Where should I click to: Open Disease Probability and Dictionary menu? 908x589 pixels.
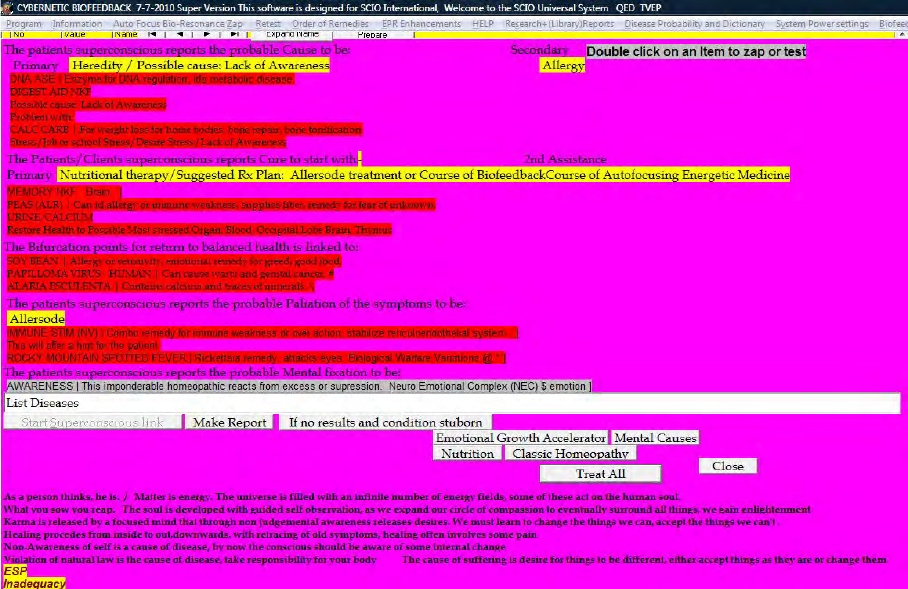click(694, 24)
